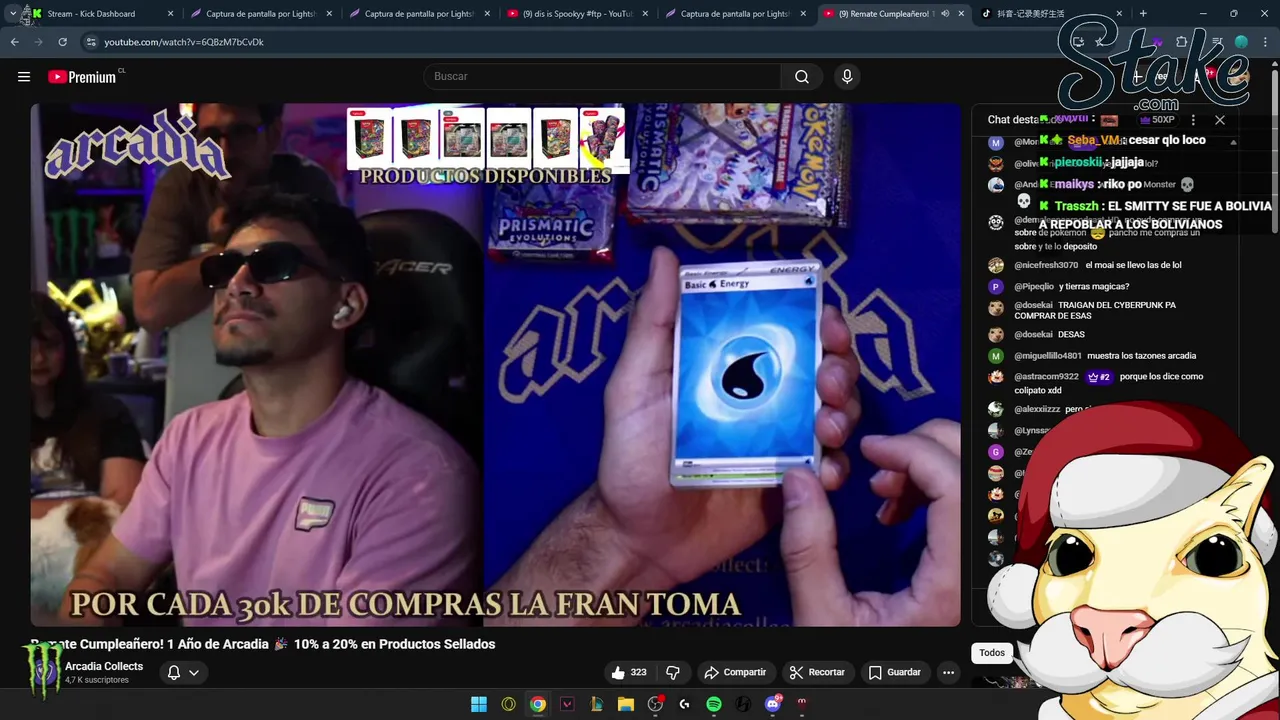Open notification bell subscription dropdown
The width and height of the screenshot is (1280, 720).
183,672
